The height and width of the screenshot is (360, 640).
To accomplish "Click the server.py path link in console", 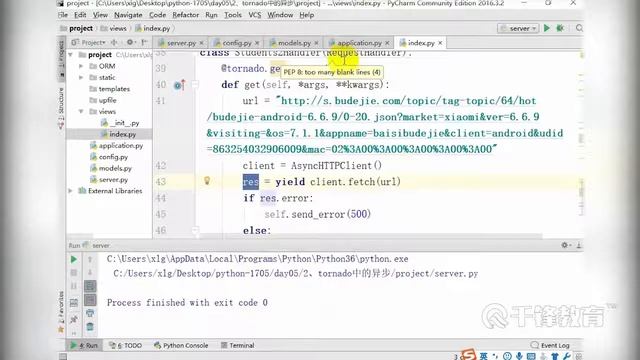I will pyautogui.click(x=296, y=273).
